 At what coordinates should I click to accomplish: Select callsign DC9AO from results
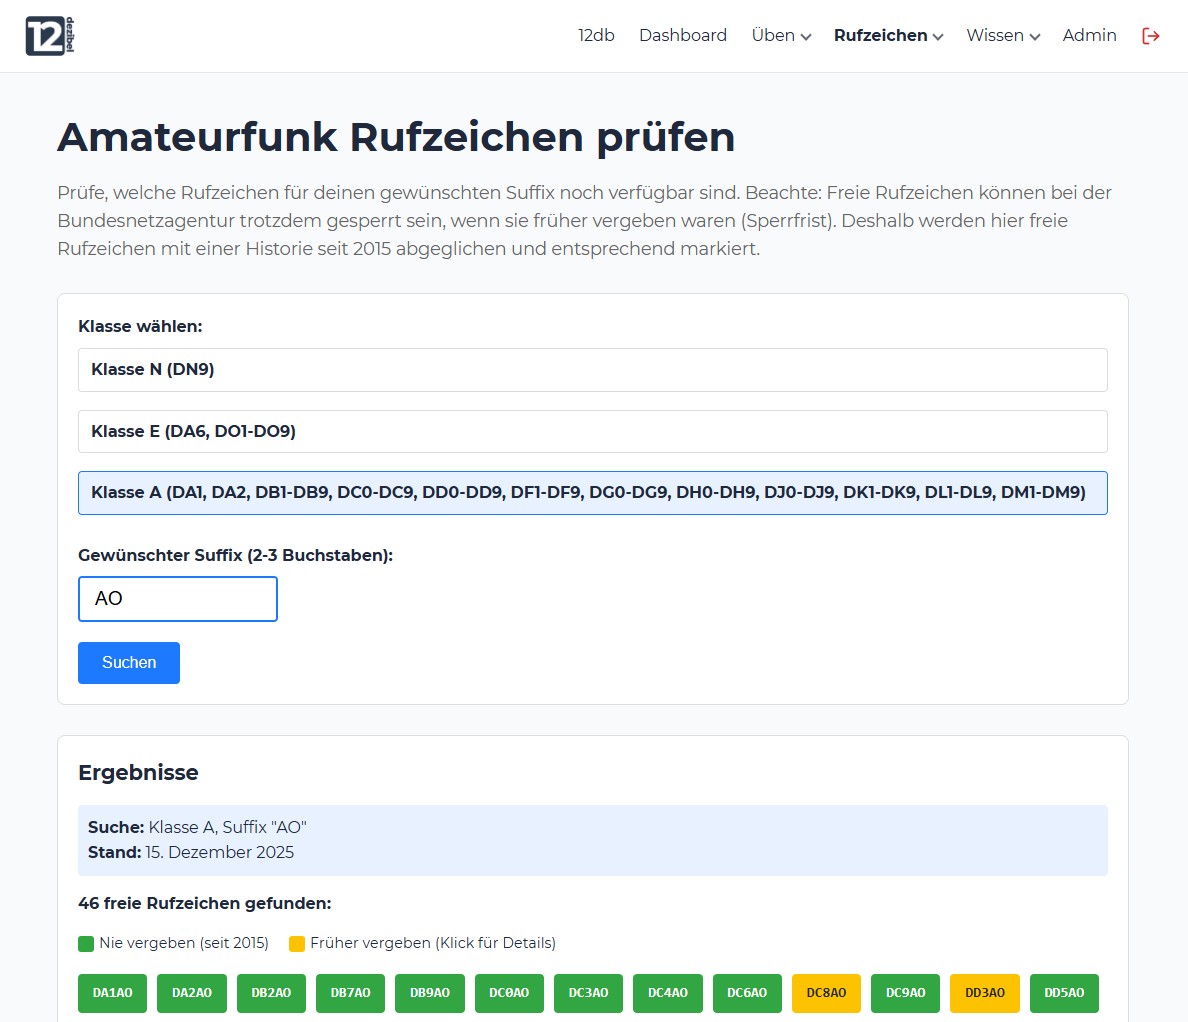coord(905,993)
